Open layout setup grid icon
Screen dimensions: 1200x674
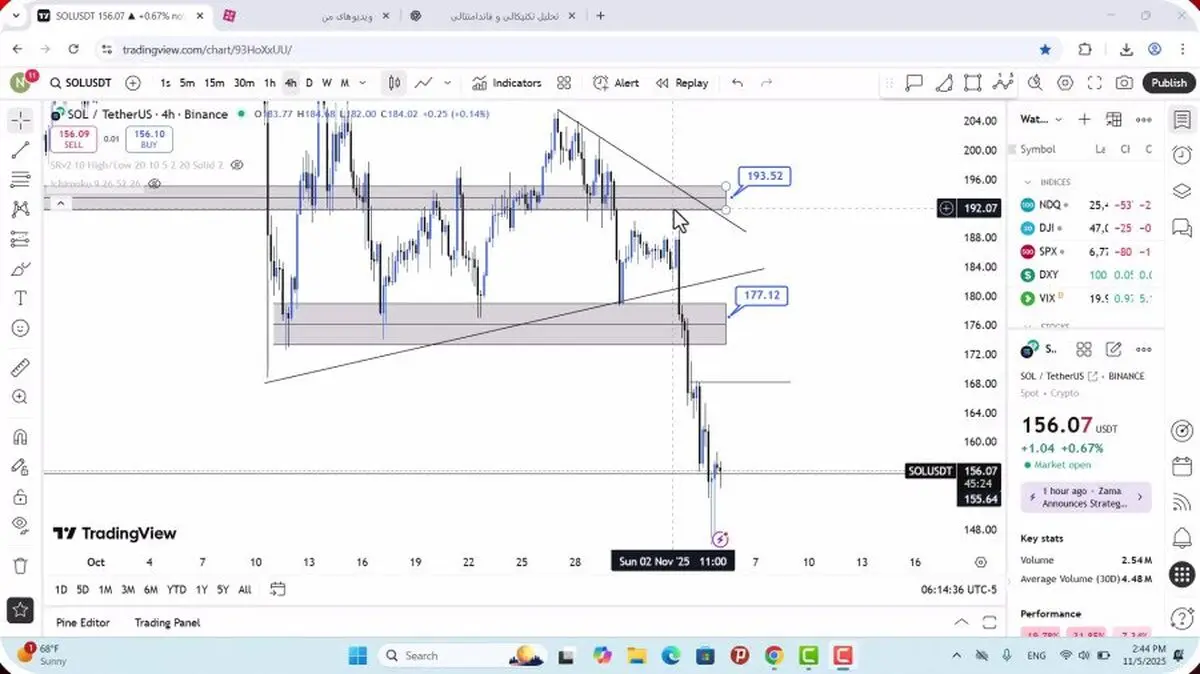tap(564, 83)
